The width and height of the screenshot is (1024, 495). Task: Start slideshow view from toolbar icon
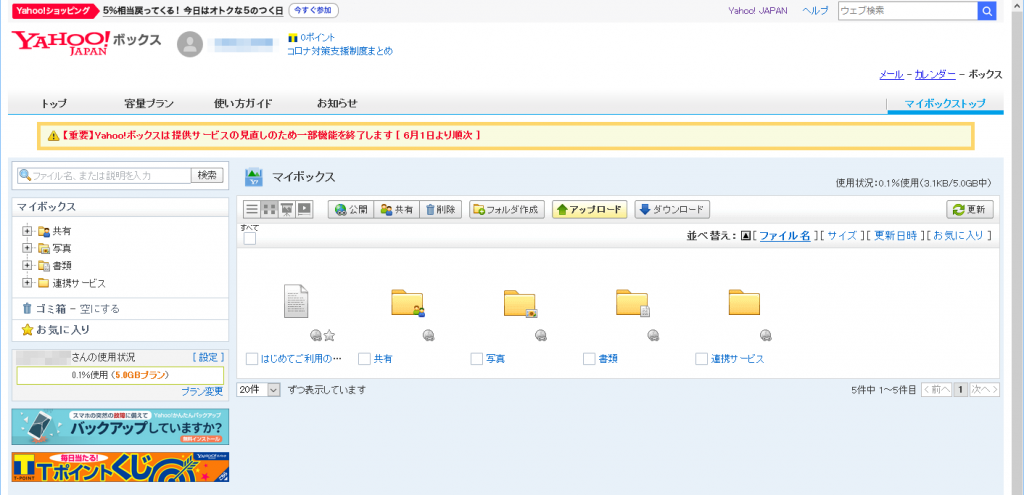pos(304,210)
